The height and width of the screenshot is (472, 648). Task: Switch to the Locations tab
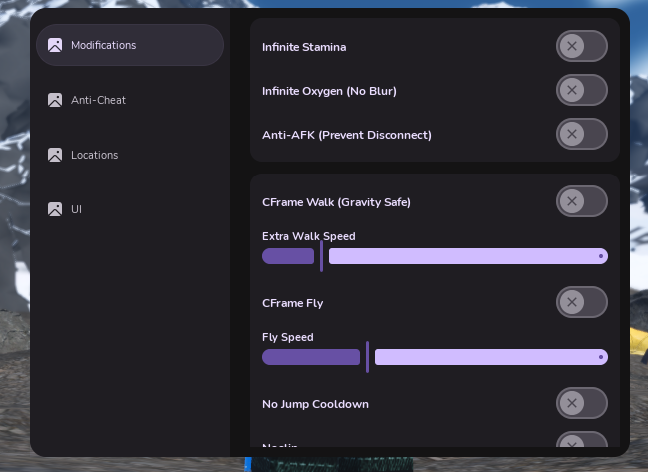(95, 155)
